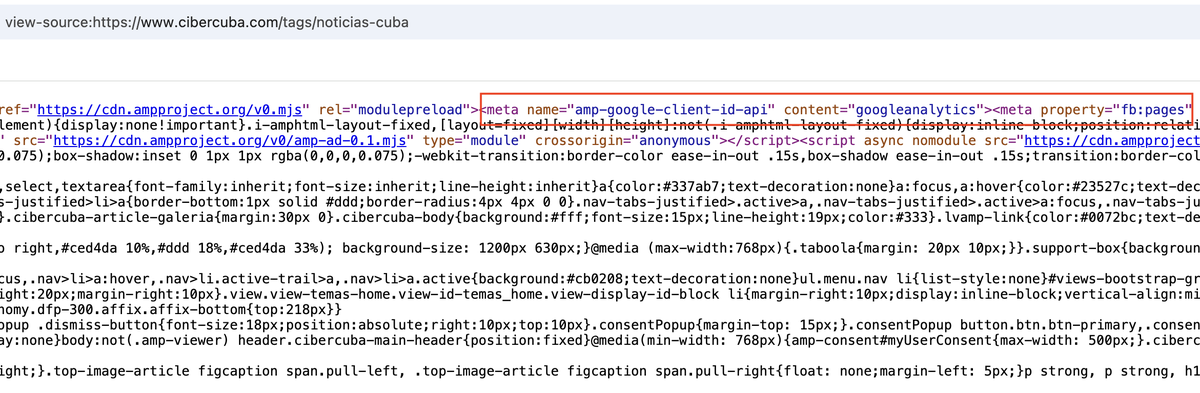The image size is (1200, 393).
Task: Follow the nomodule script cdn.ampproject link
Action: [1111, 140]
